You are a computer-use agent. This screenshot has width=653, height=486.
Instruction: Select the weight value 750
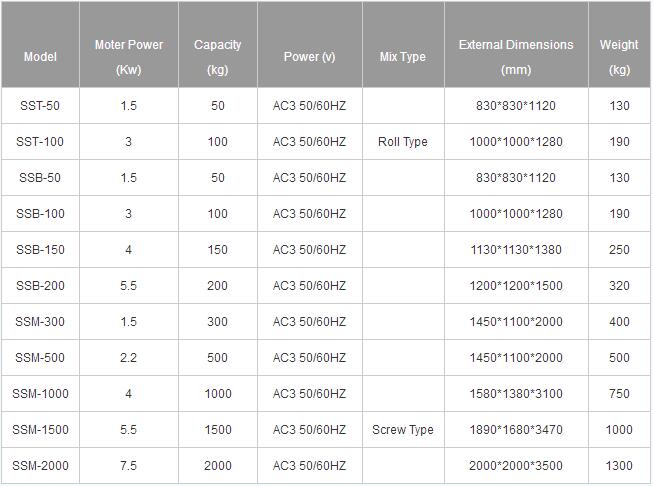[x=619, y=394]
